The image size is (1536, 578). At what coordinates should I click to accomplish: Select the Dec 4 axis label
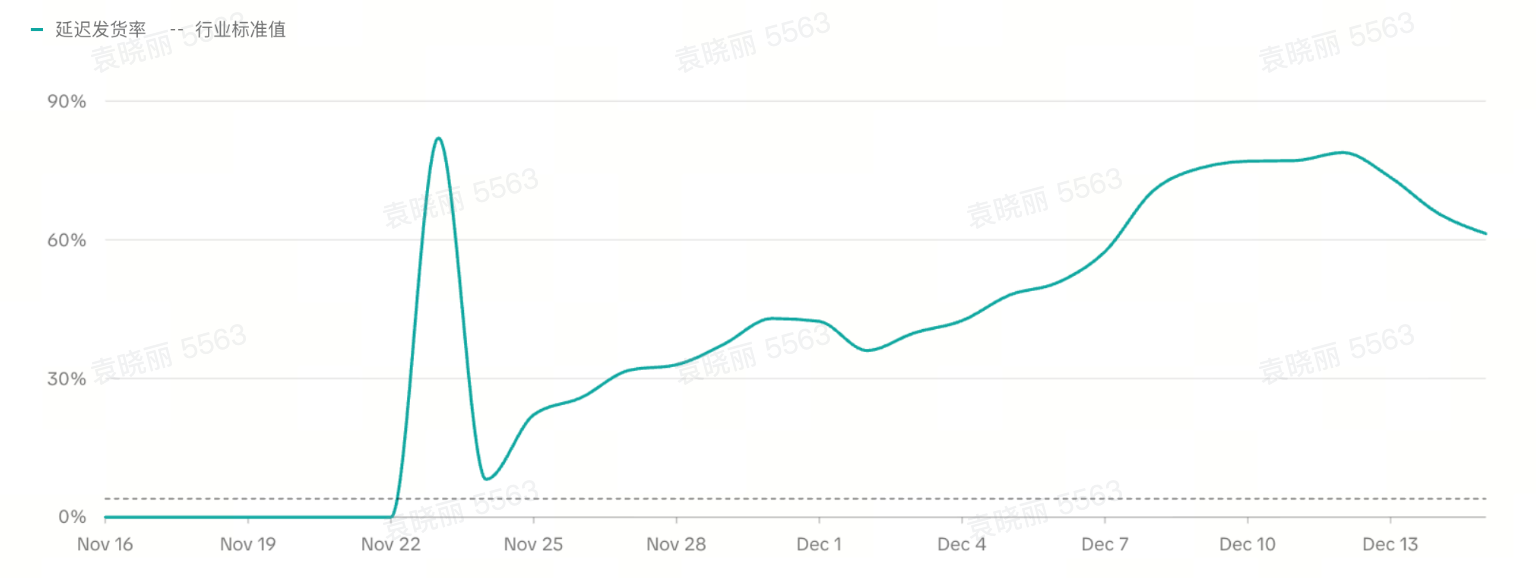tap(962, 544)
